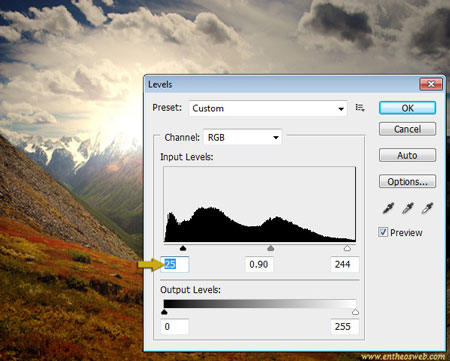Click the Cancel button
Viewport: 450px width, 361px height.
[407, 129]
